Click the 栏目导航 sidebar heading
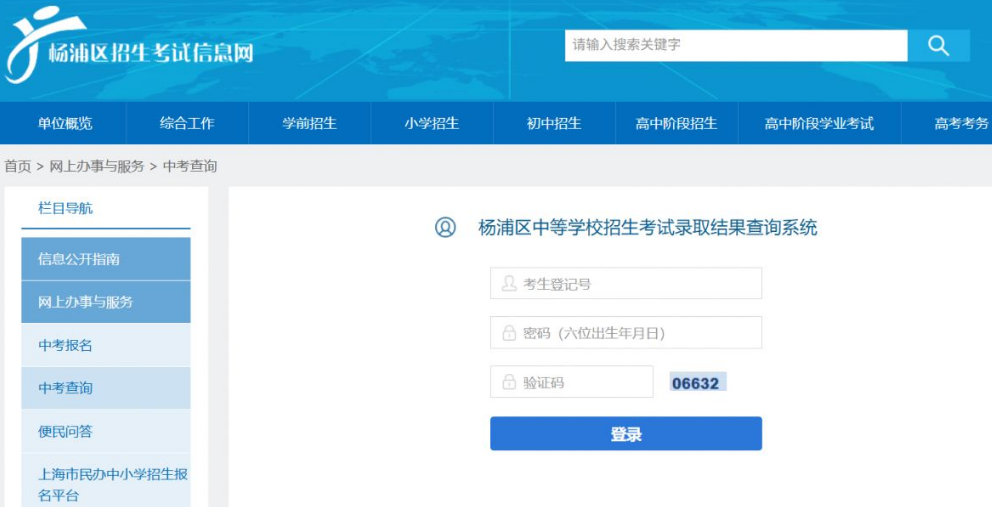 point(65,208)
